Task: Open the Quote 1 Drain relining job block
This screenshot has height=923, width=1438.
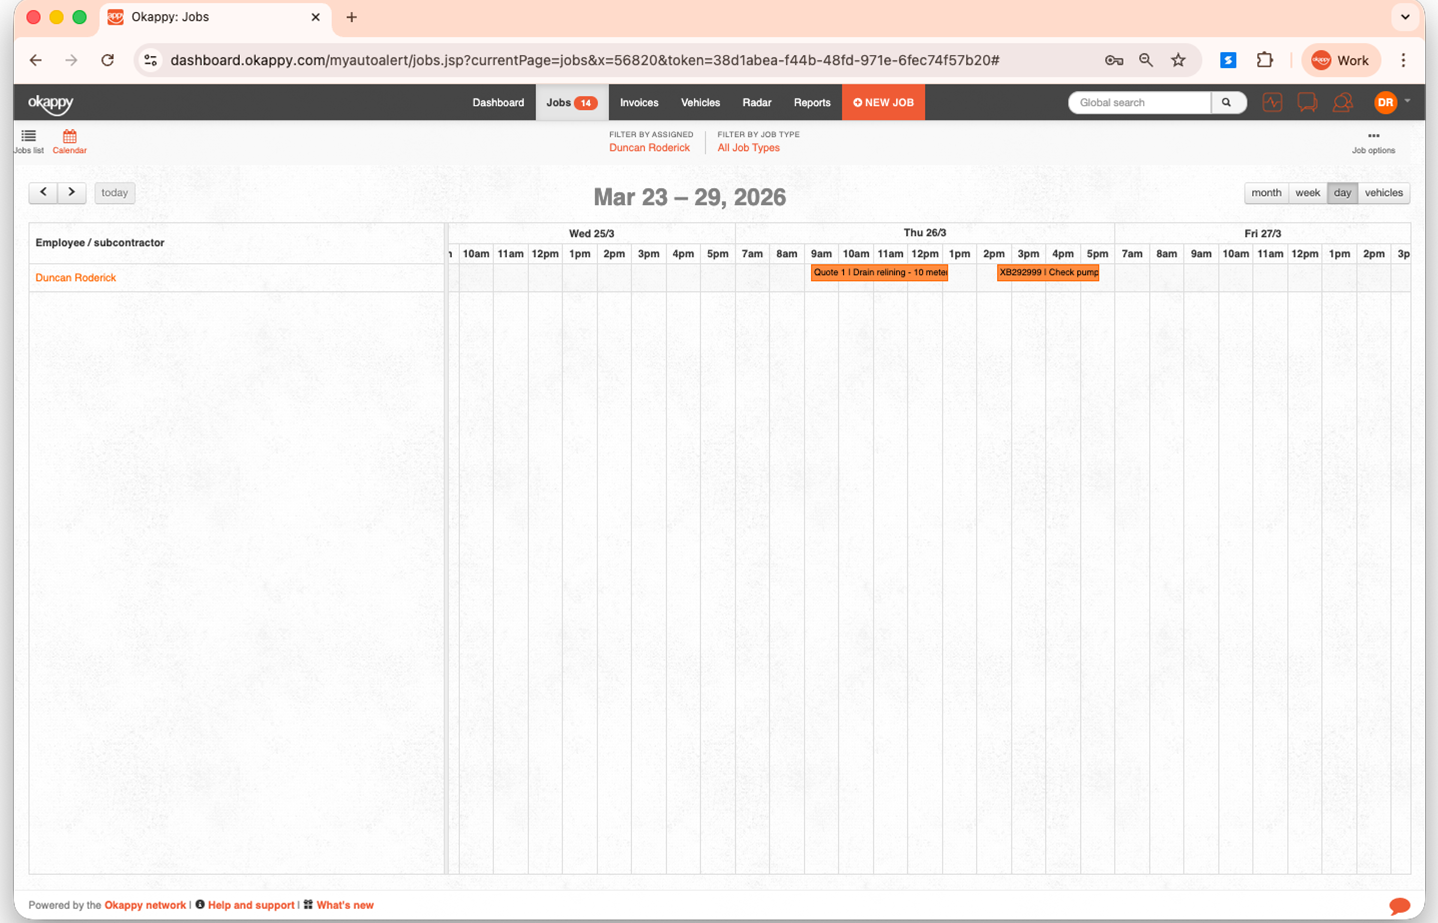Action: click(879, 273)
